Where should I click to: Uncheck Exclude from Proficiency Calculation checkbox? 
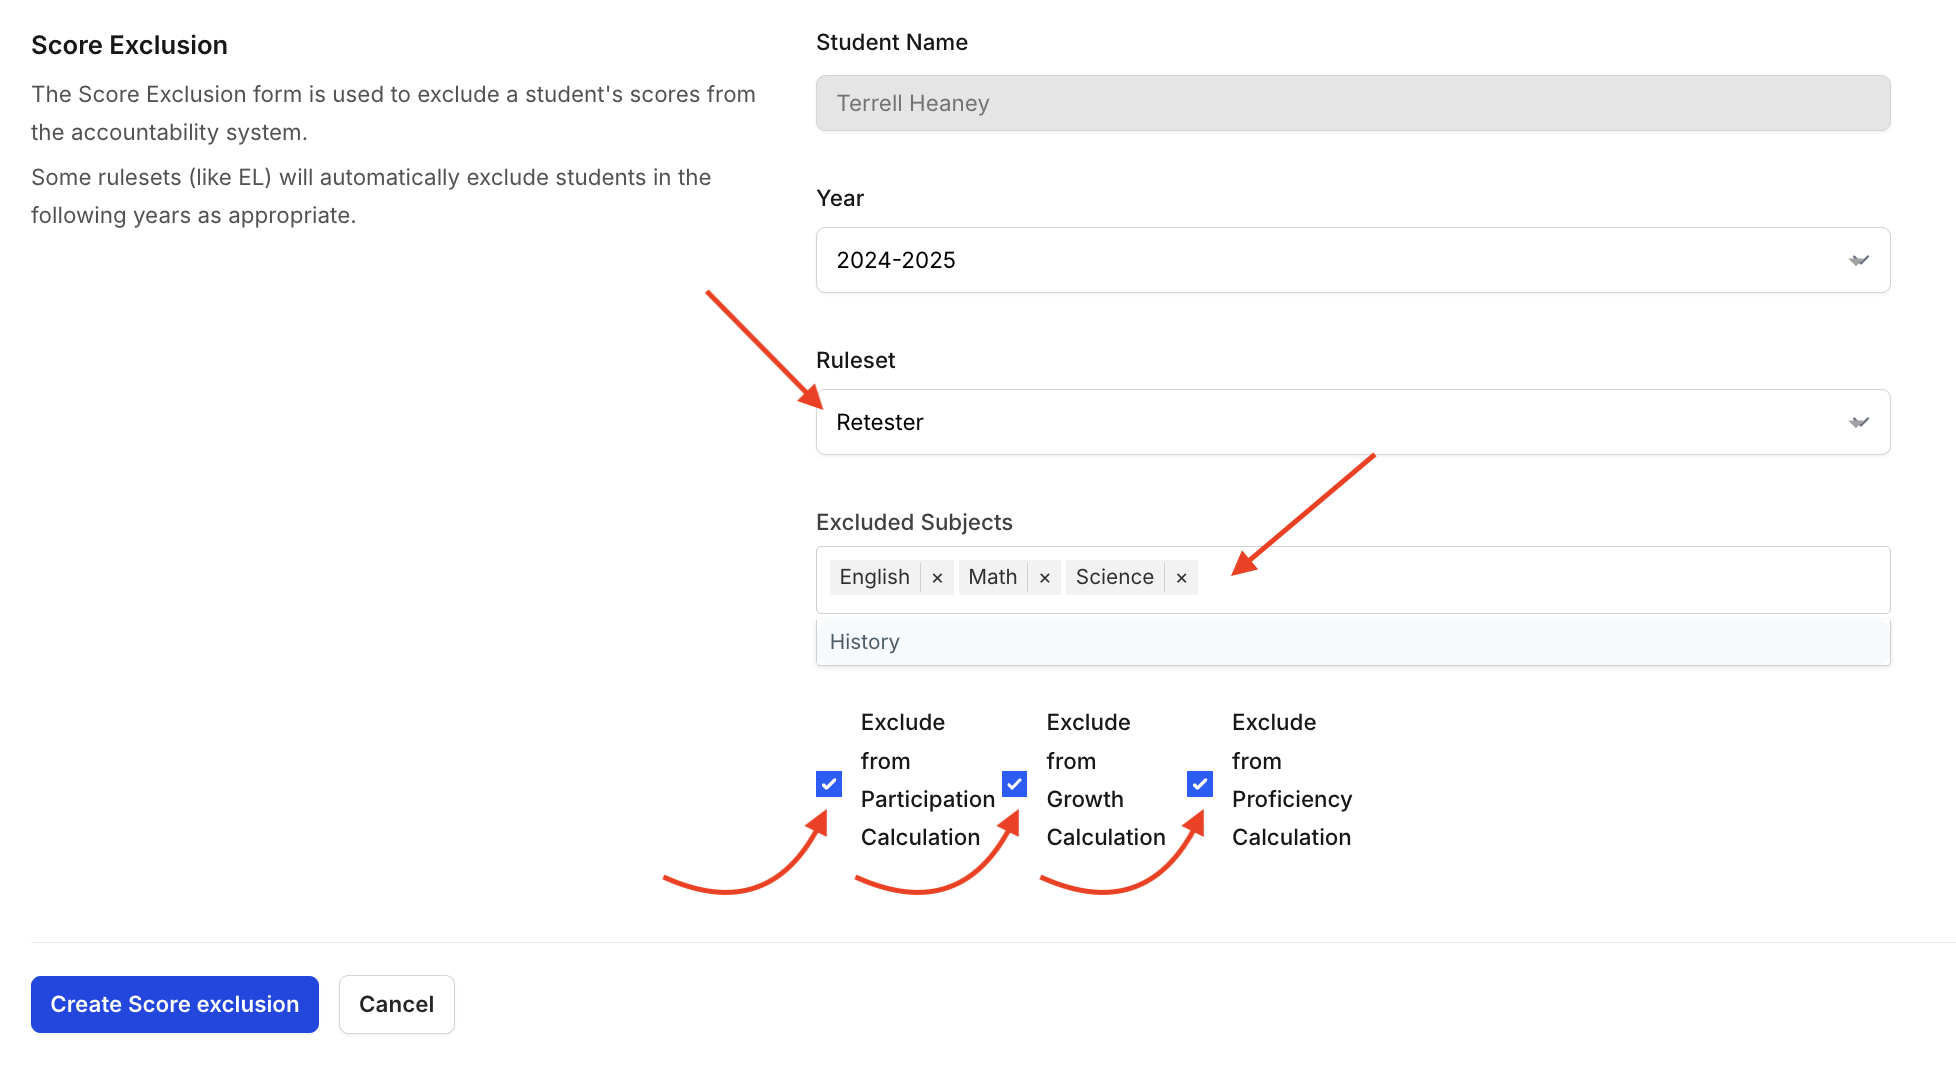pos(1200,784)
